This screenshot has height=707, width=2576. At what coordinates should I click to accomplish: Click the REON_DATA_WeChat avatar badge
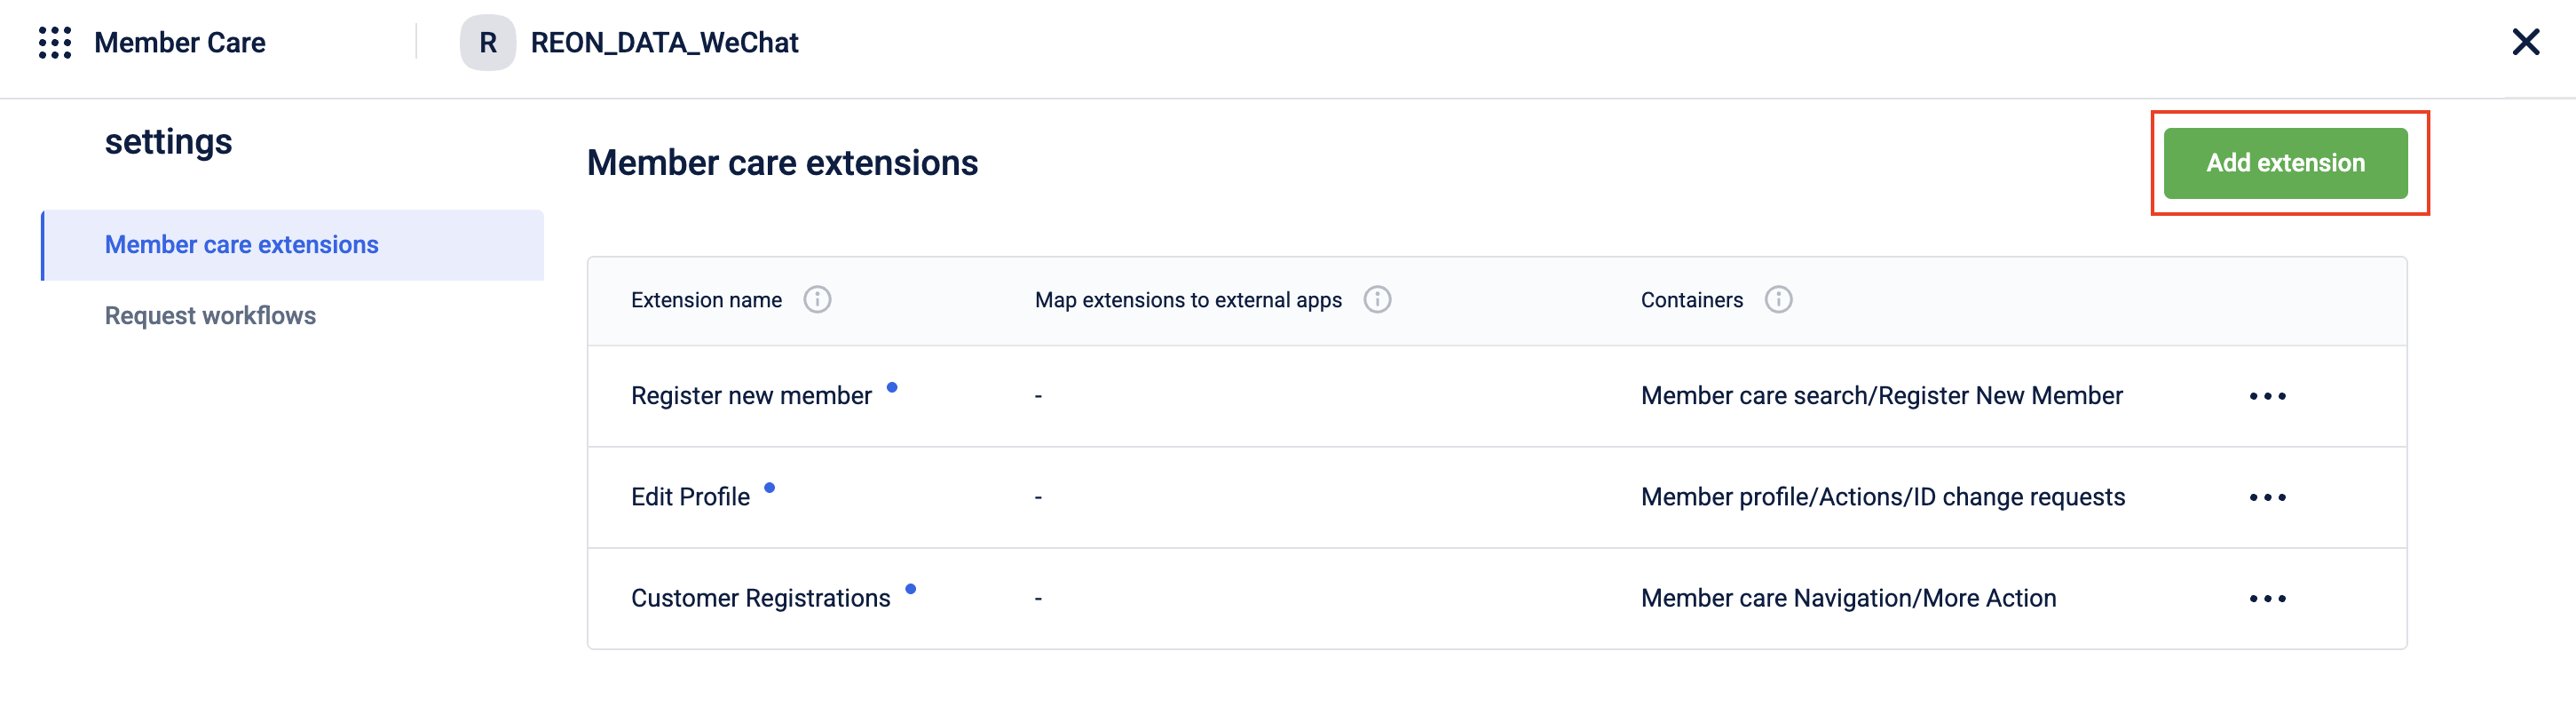click(487, 43)
